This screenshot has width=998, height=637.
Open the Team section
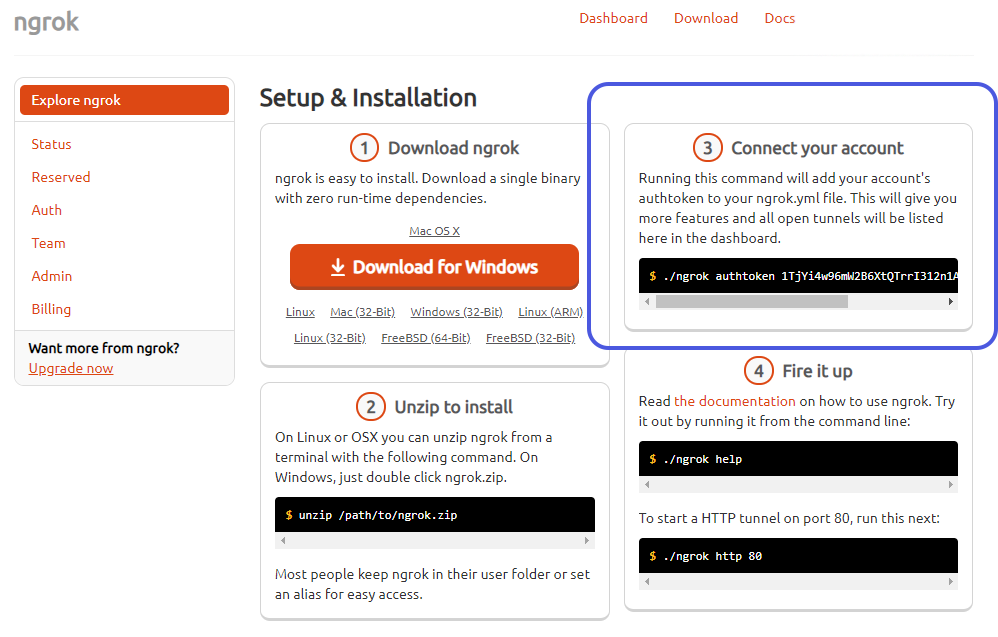click(48, 243)
